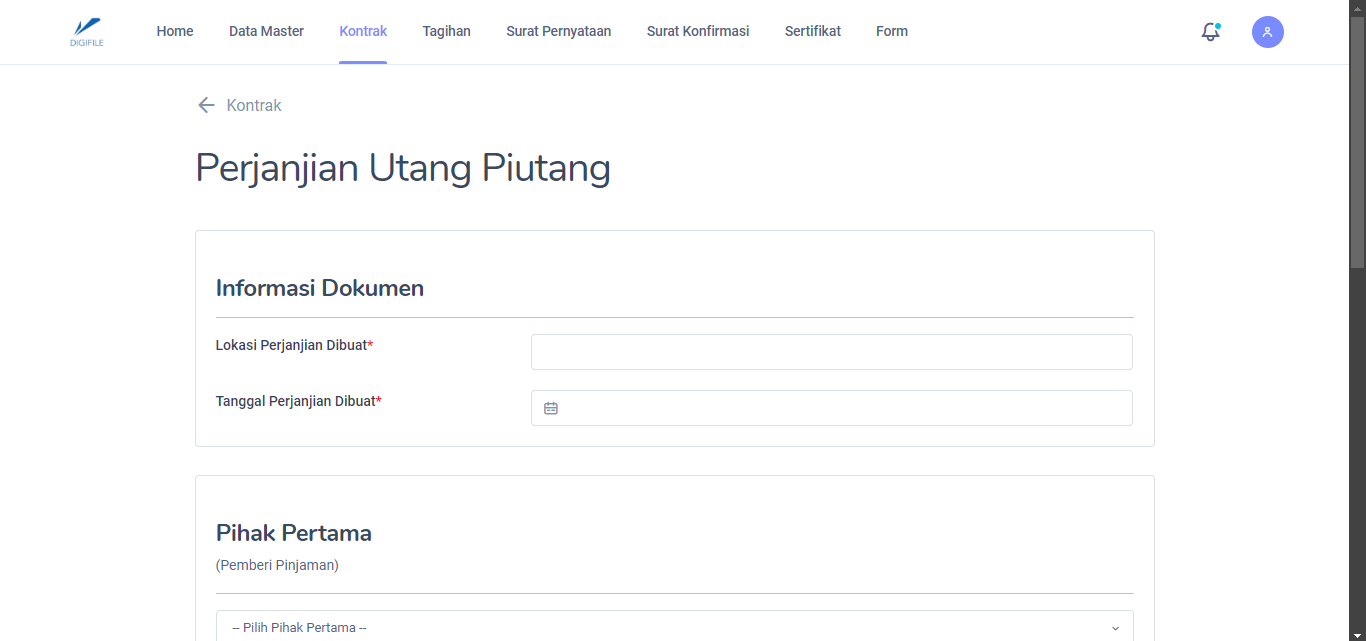This screenshot has width=1366, height=641.
Task: Click the Digifile logo
Action: (87, 32)
